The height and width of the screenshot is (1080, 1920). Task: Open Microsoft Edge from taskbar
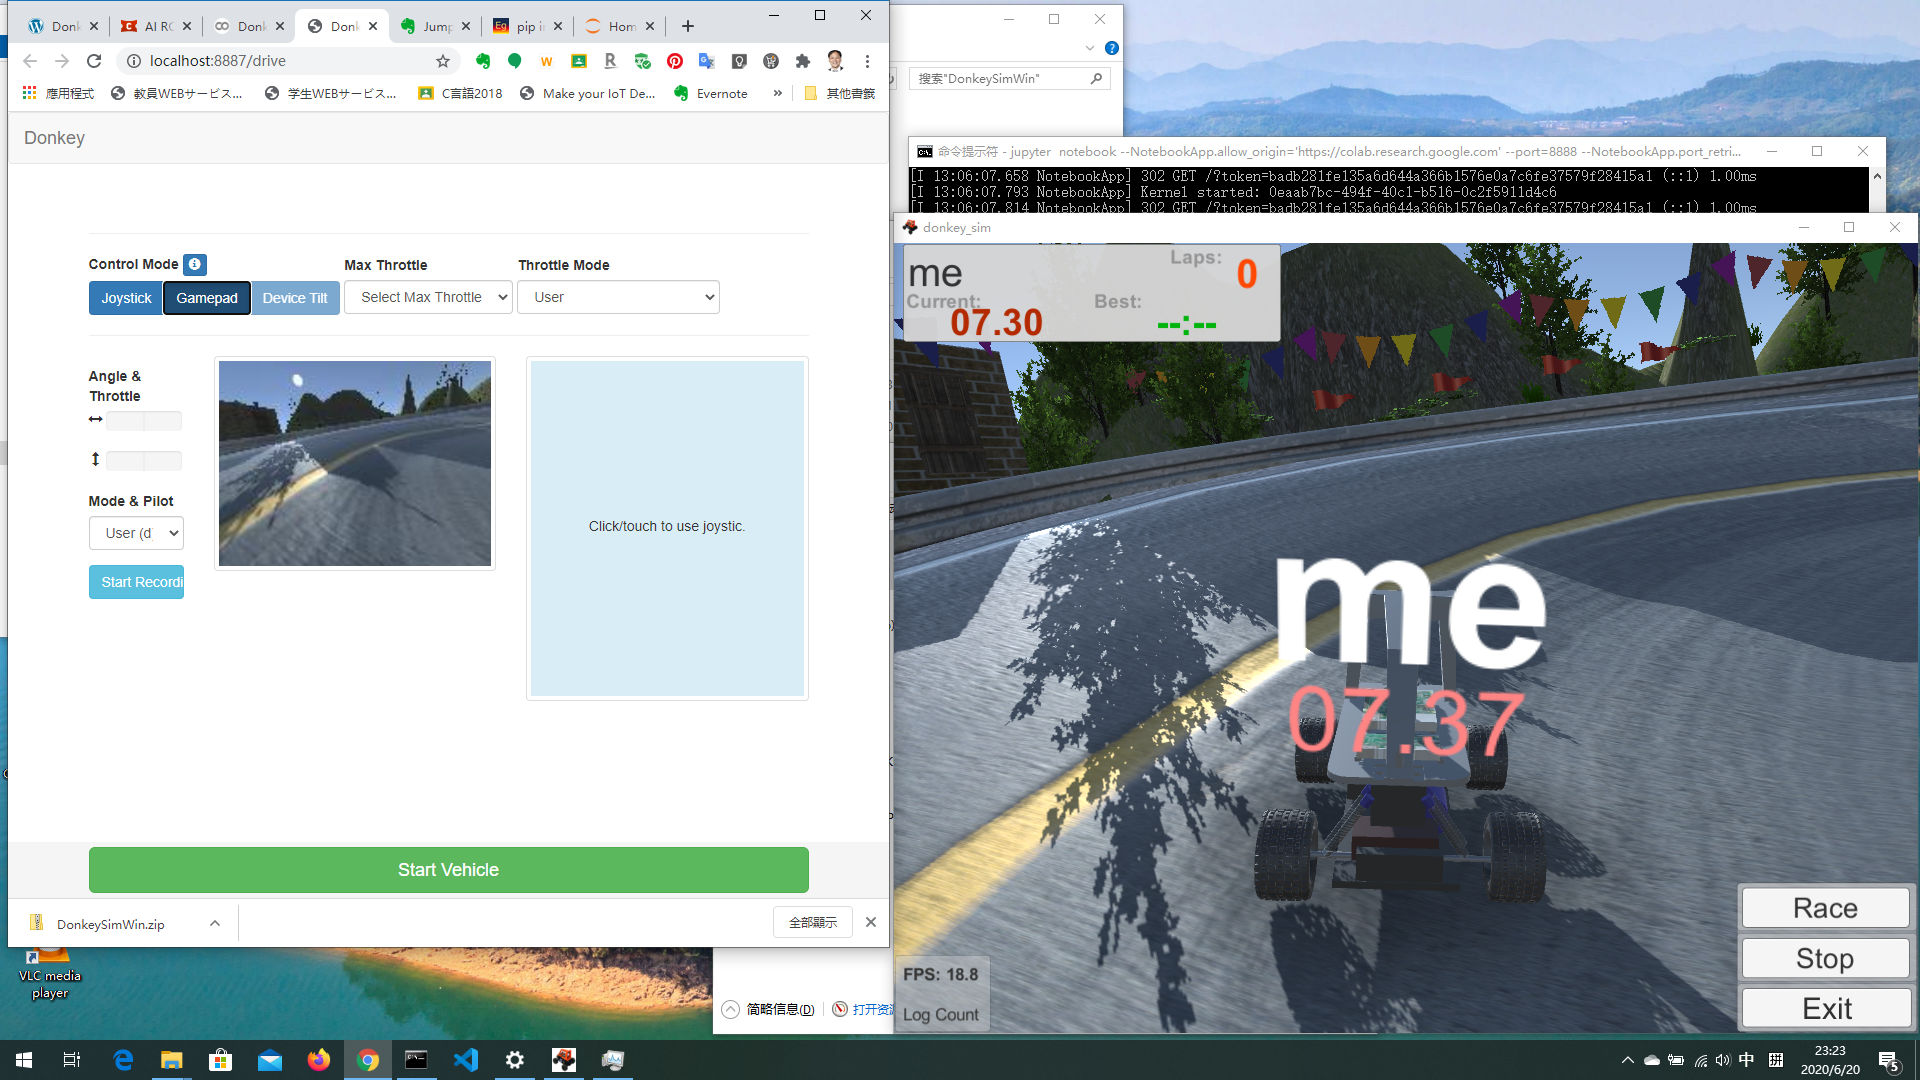click(x=123, y=1060)
